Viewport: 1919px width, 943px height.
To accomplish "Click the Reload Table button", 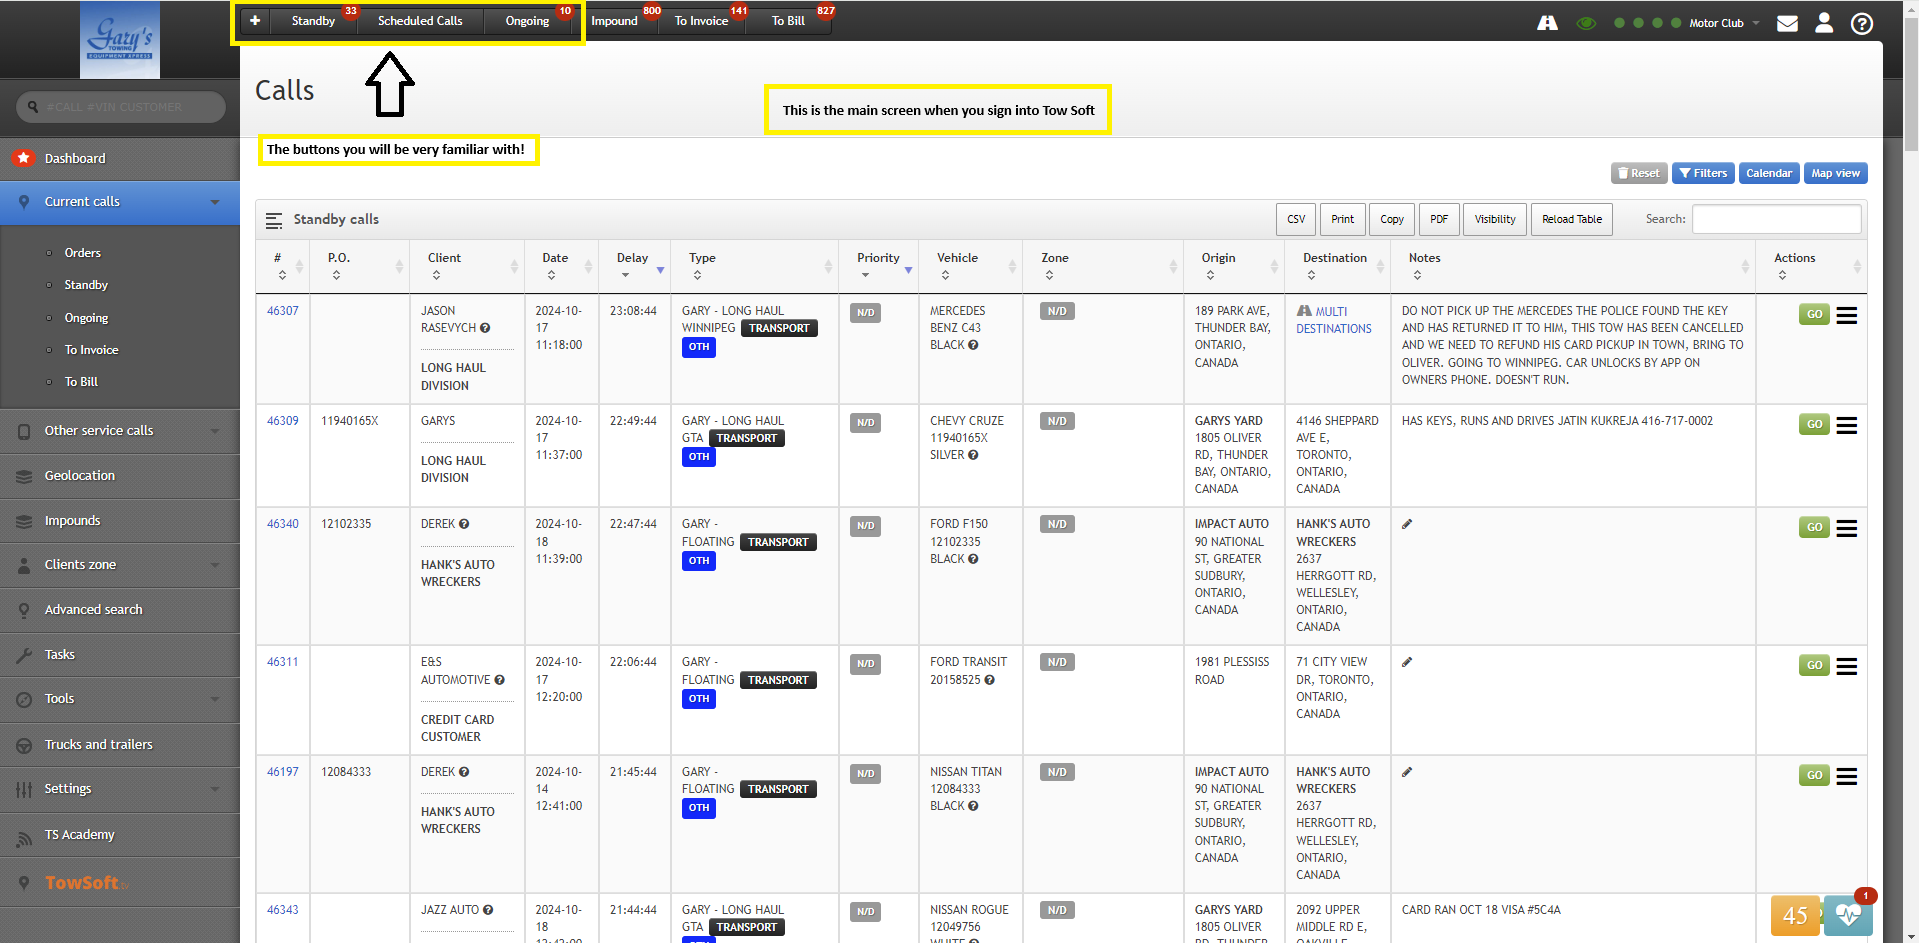I will click(1572, 219).
